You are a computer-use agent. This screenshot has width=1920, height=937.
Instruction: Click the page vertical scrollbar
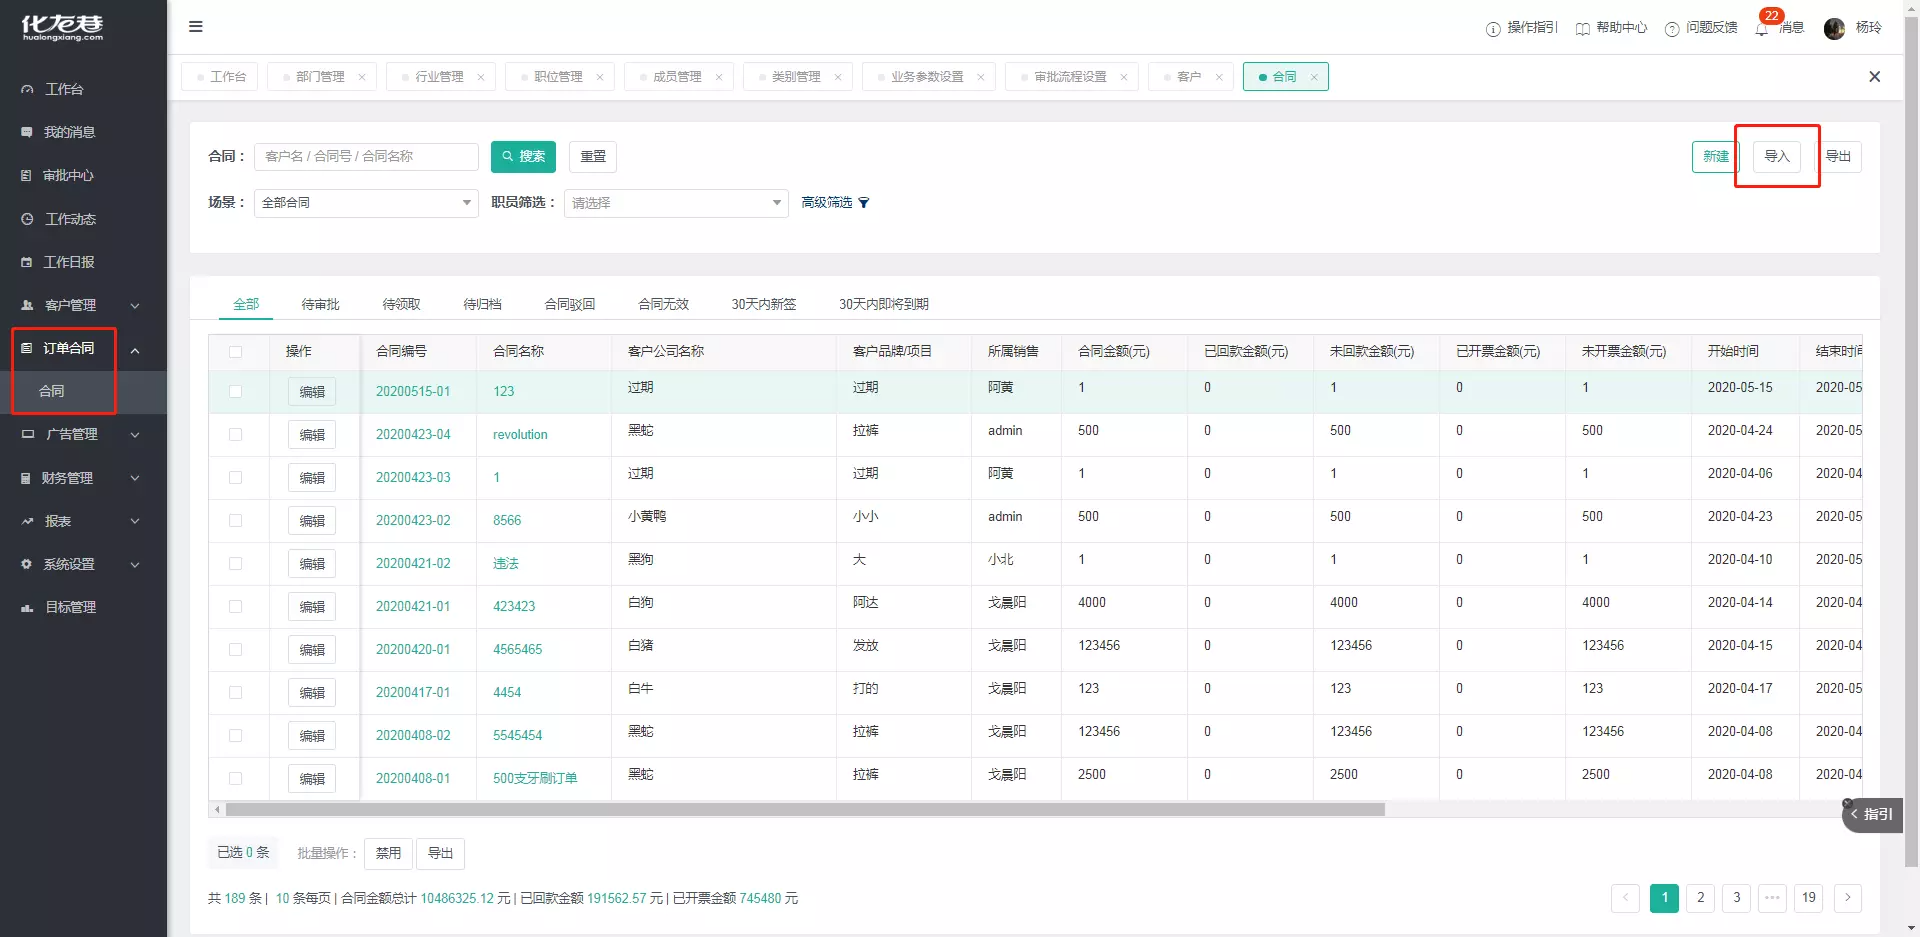pyautogui.click(x=1912, y=440)
